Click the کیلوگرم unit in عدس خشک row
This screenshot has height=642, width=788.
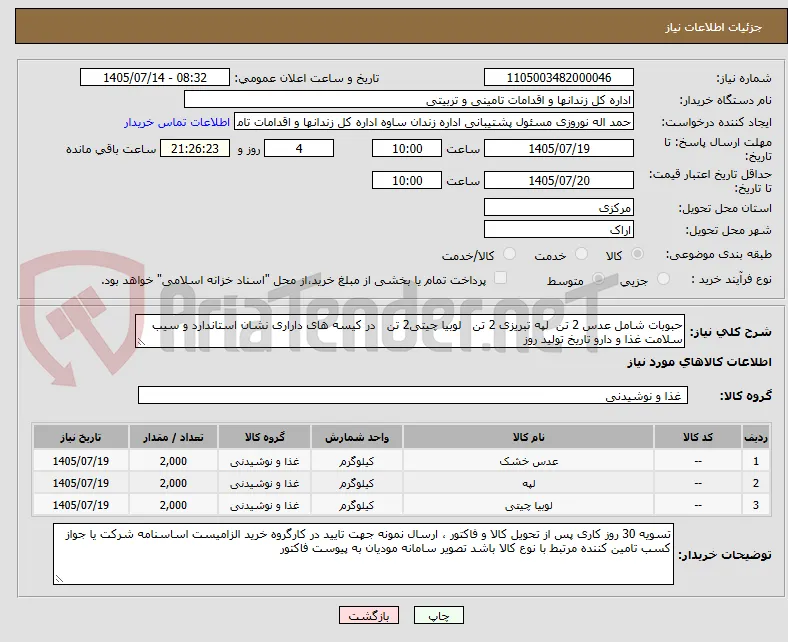coord(356,461)
